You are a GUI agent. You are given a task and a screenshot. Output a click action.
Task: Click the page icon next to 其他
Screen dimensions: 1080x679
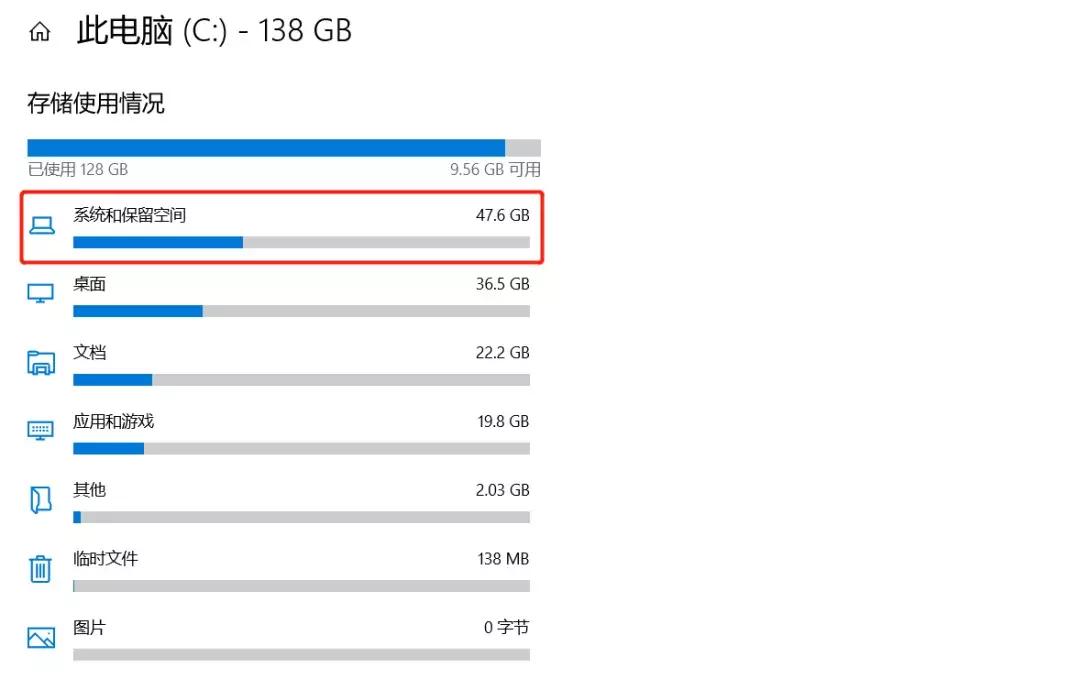[x=40, y=500]
